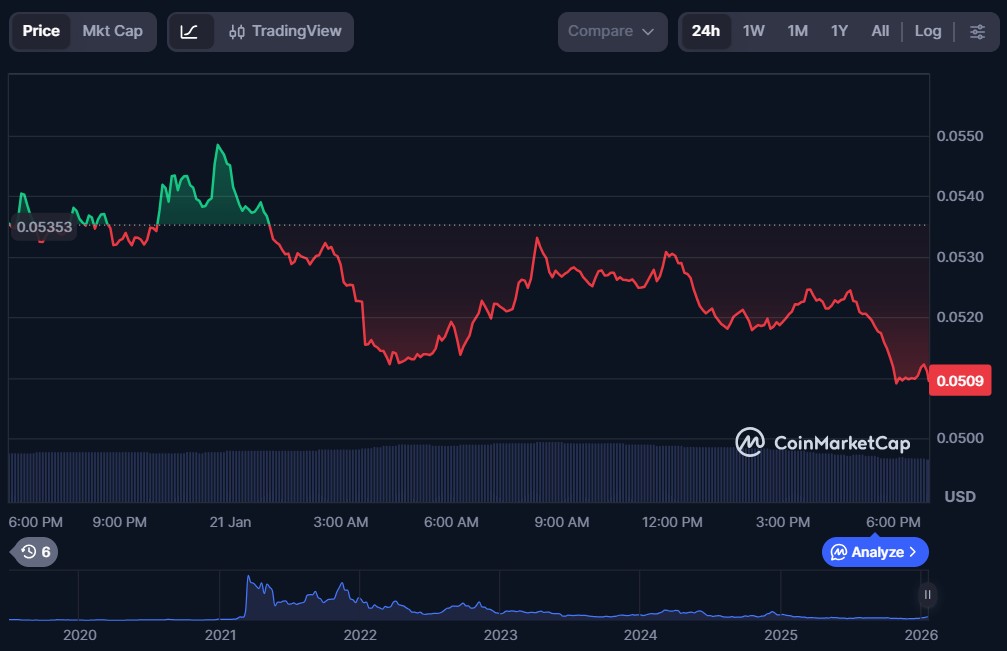This screenshot has height=651, width=1007.
Task: Select the line chart icon
Action: click(190, 31)
